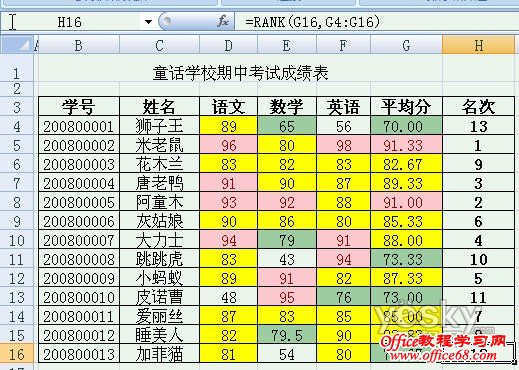Click average score cell 70.00
The image size is (519, 370).
click(x=406, y=126)
